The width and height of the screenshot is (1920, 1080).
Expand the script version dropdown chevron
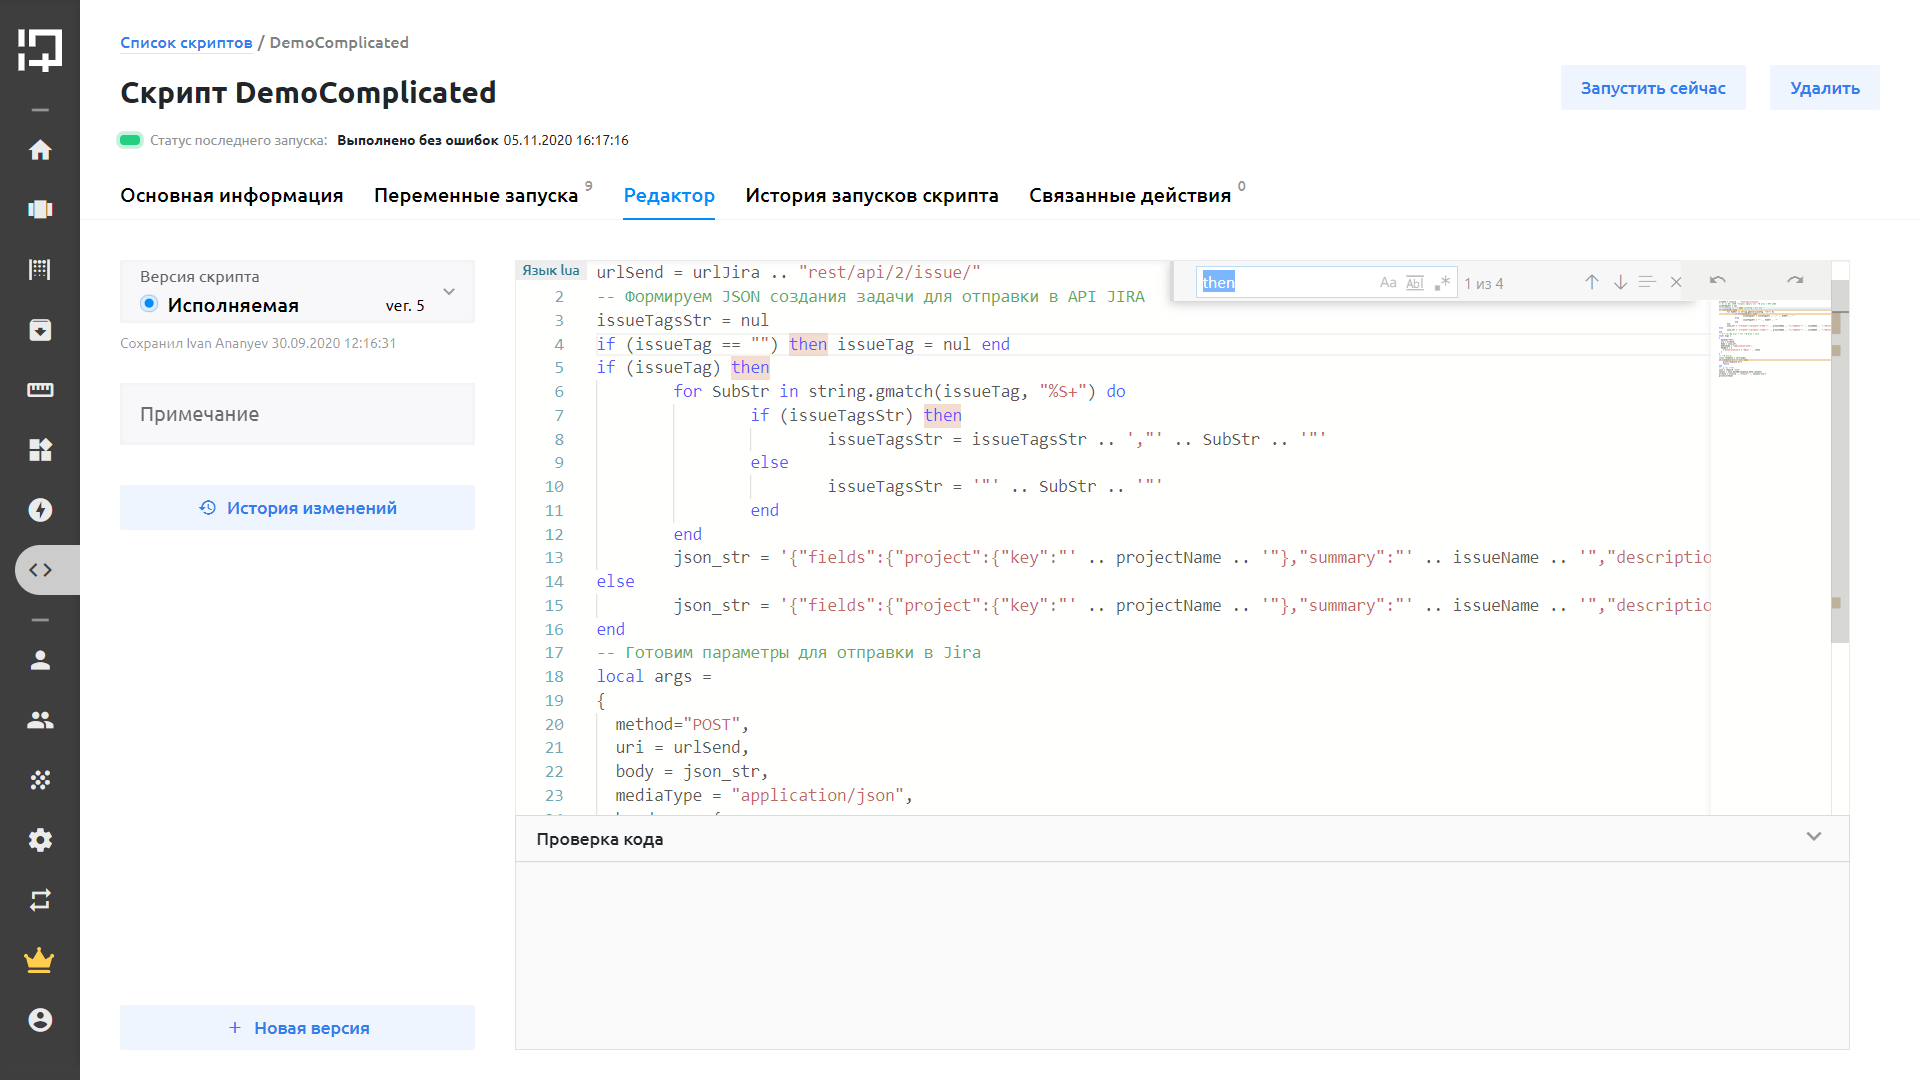coord(449,292)
